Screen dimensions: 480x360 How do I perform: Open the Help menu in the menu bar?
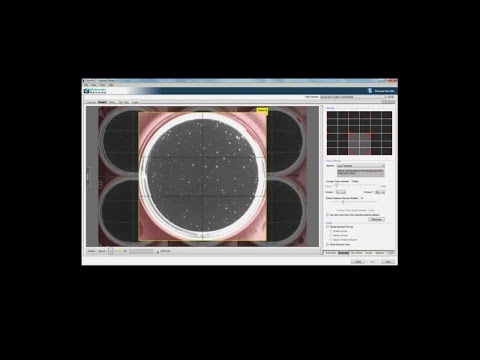pos(111,85)
